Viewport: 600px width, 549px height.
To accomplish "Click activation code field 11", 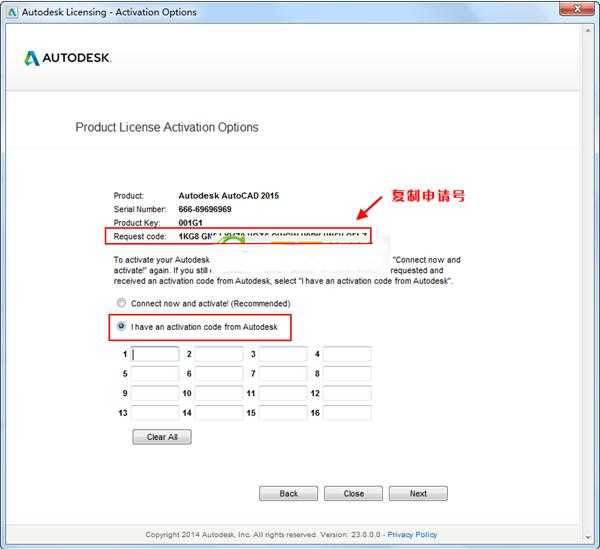I will (x=283, y=393).
